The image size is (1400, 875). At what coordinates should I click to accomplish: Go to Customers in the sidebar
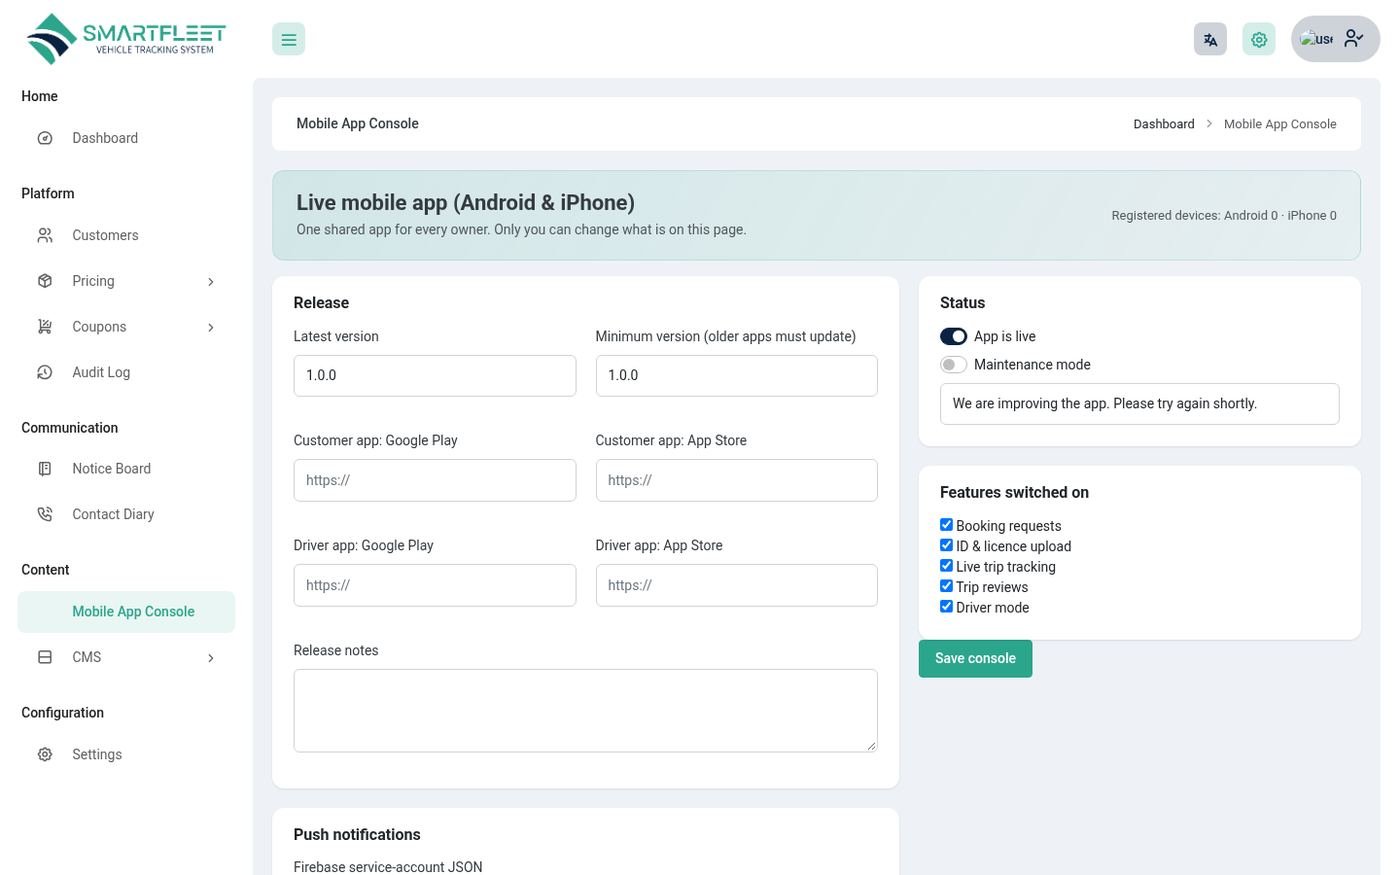point(126,235)
